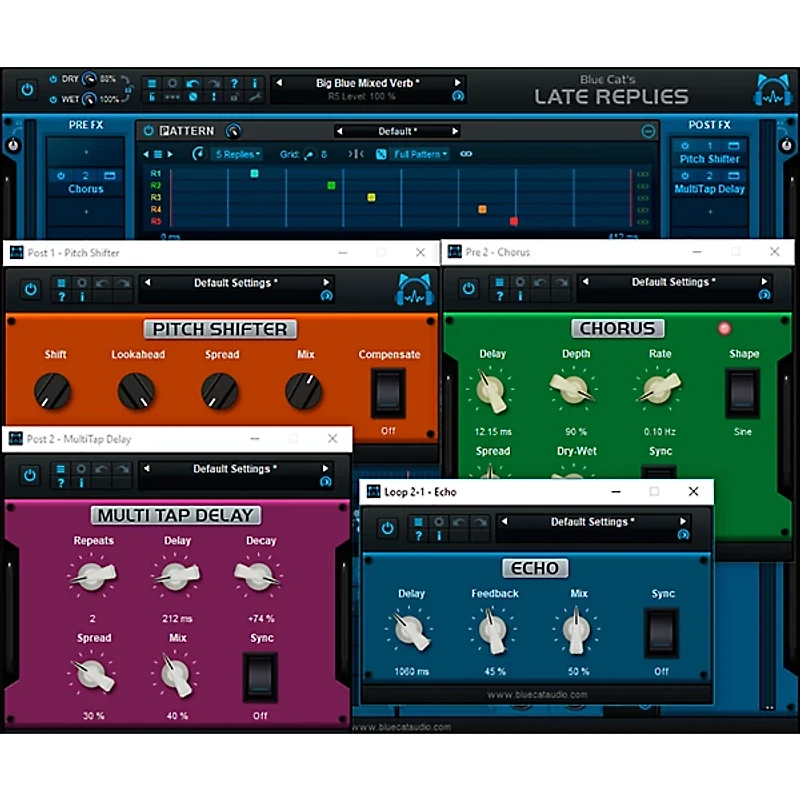
Task: Click the Echo Feedback knob
Action: click(493, 631)
